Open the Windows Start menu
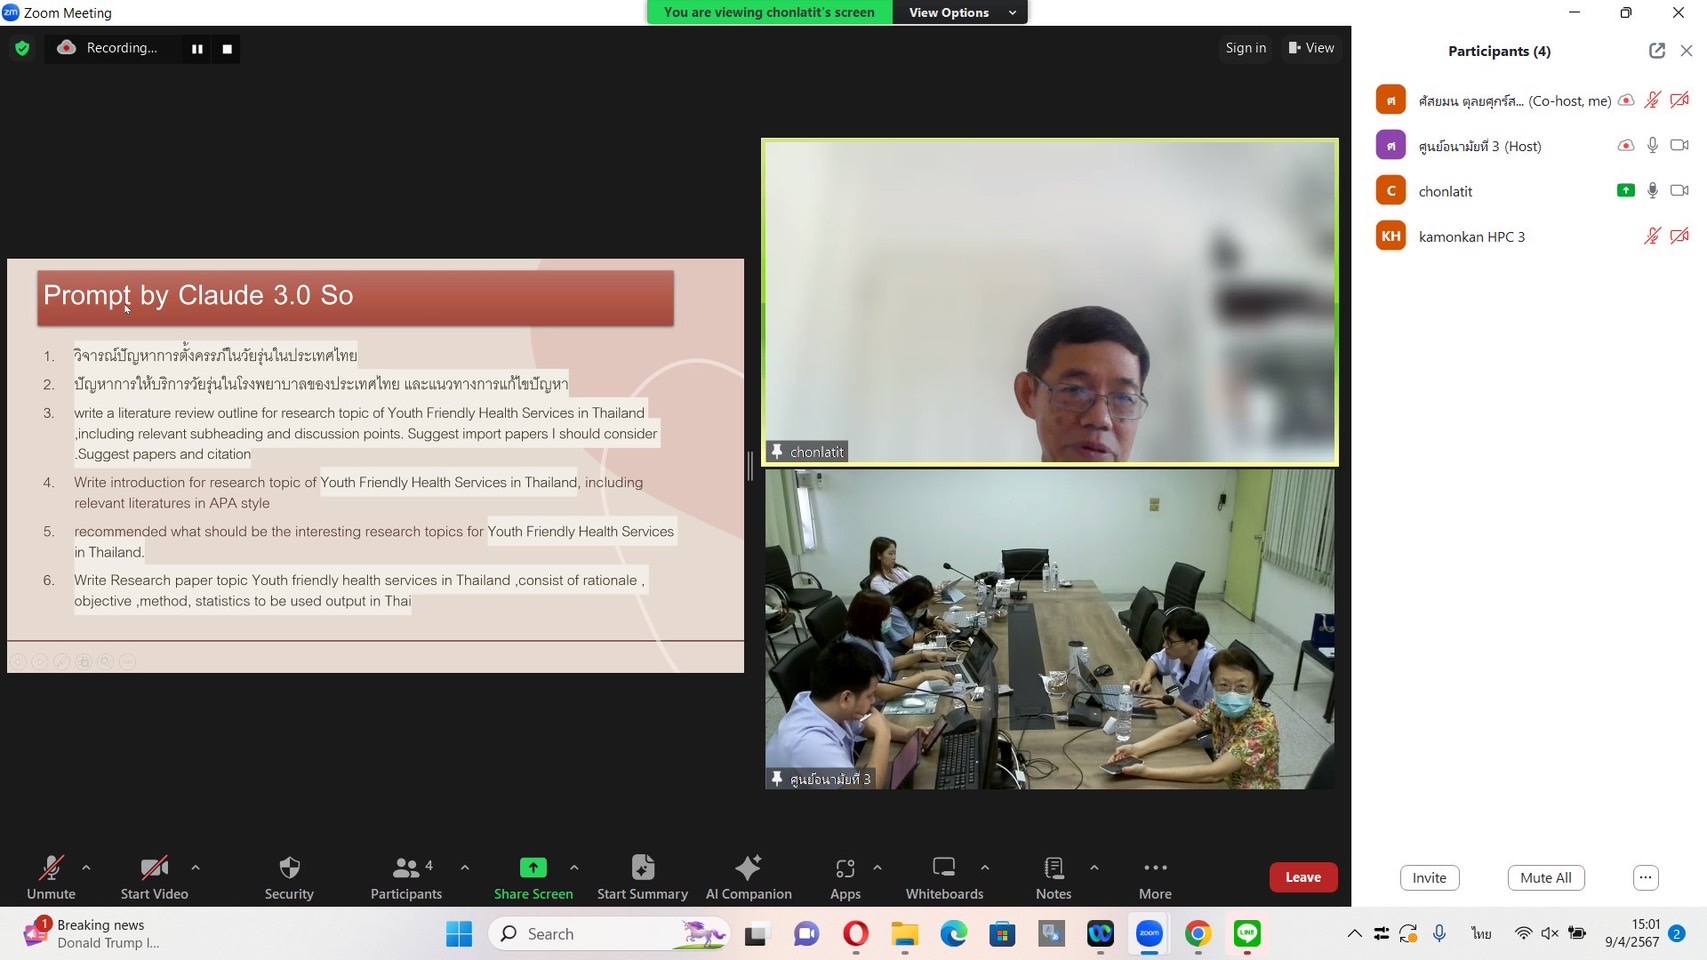This screenshot has height=960, width=1707. pyautogui.click(x=459, y=934)
